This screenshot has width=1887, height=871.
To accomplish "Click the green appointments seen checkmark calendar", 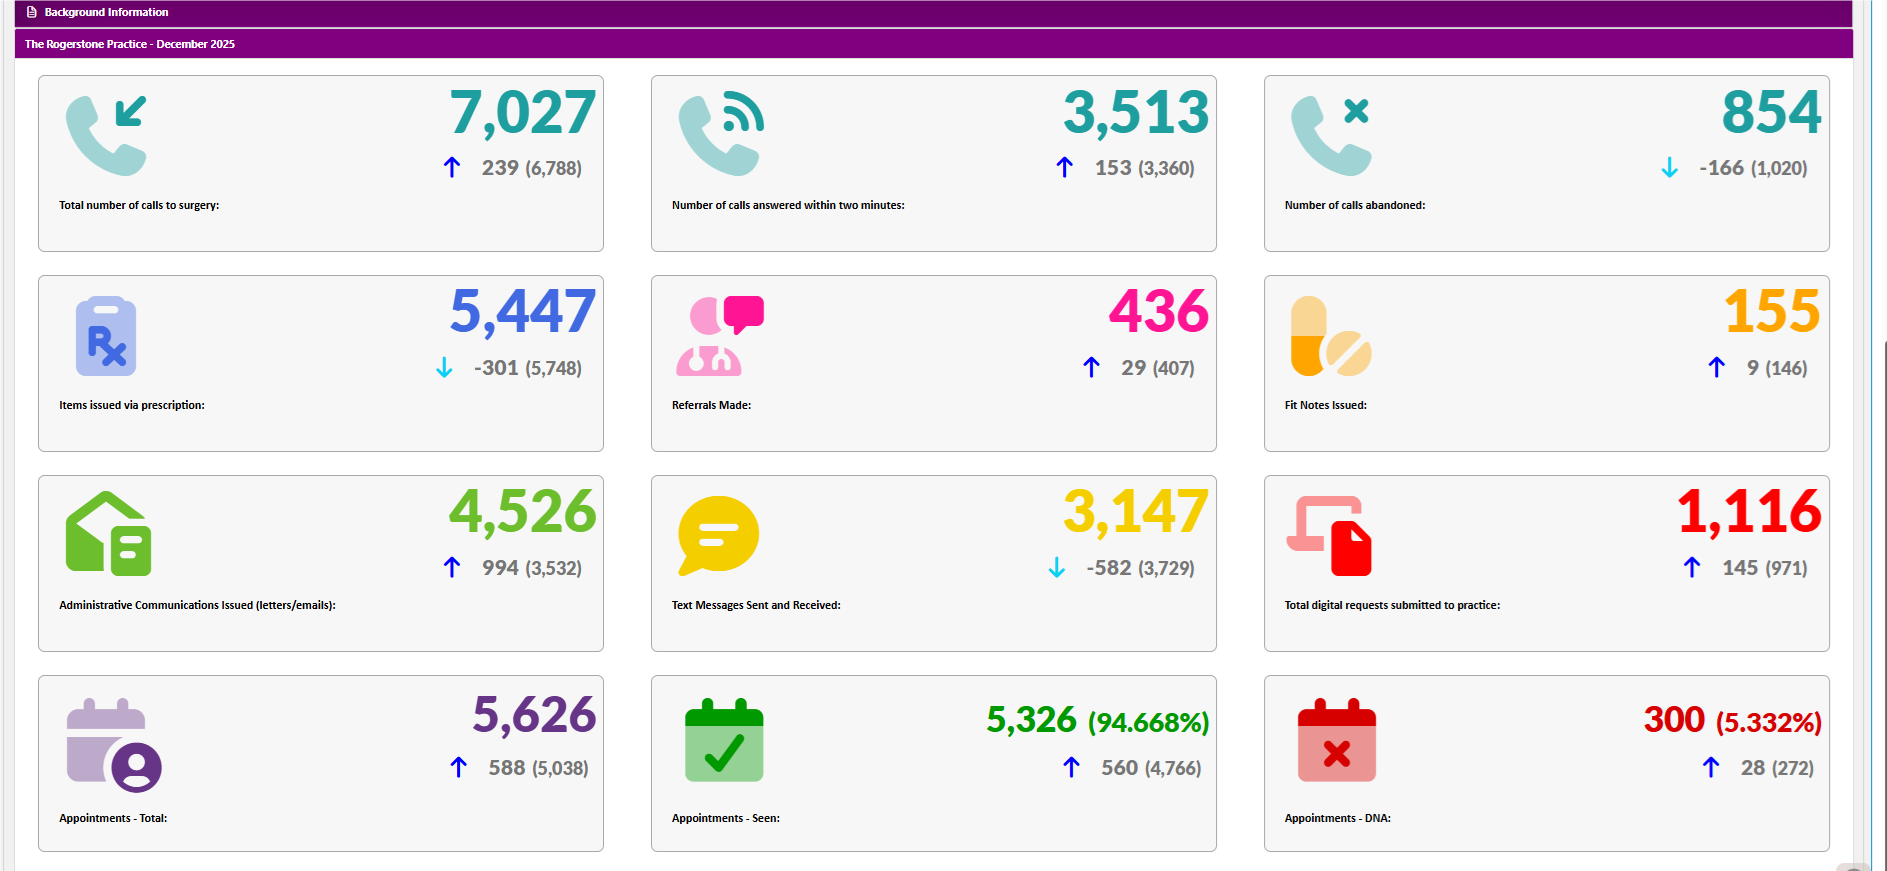I will pyautogui.click(x=724, y=740).
